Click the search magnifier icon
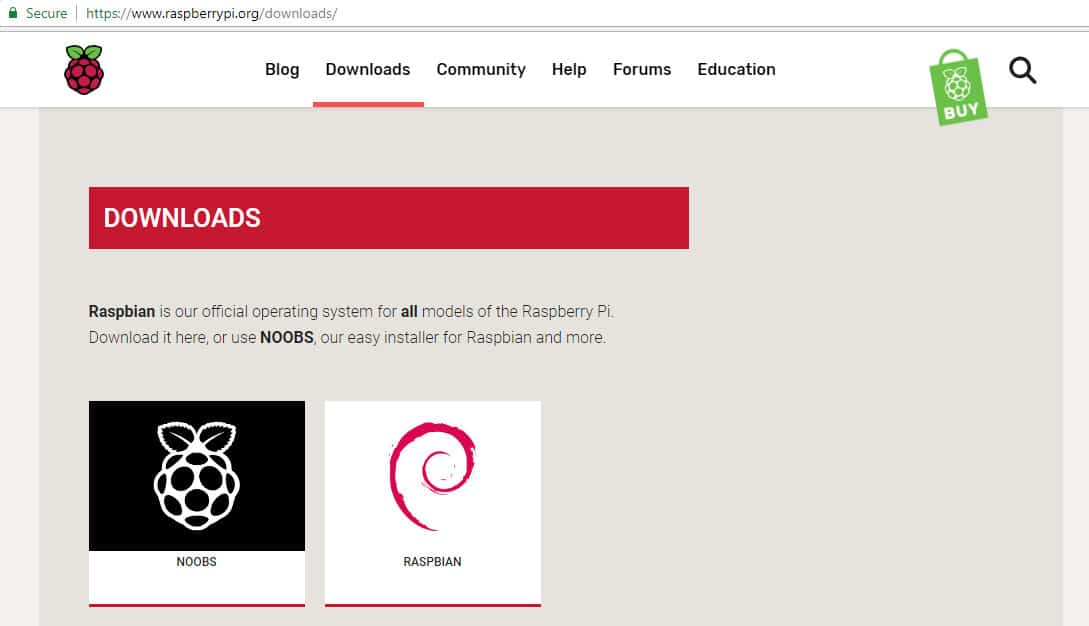The width and height of the screenshot is (1089, 626). point(1022,70)
